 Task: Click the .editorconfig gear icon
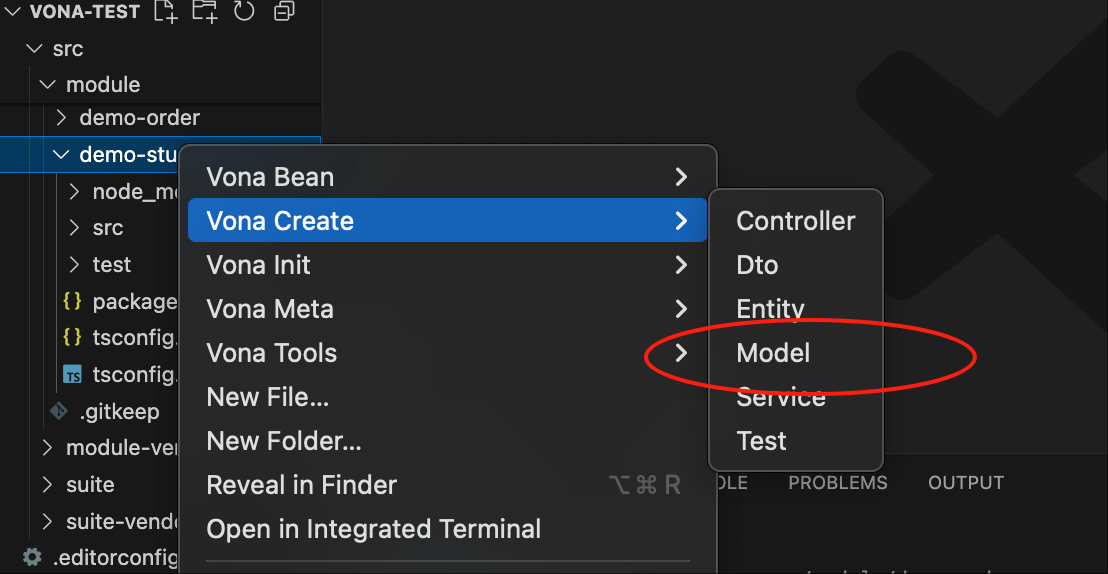33,557
